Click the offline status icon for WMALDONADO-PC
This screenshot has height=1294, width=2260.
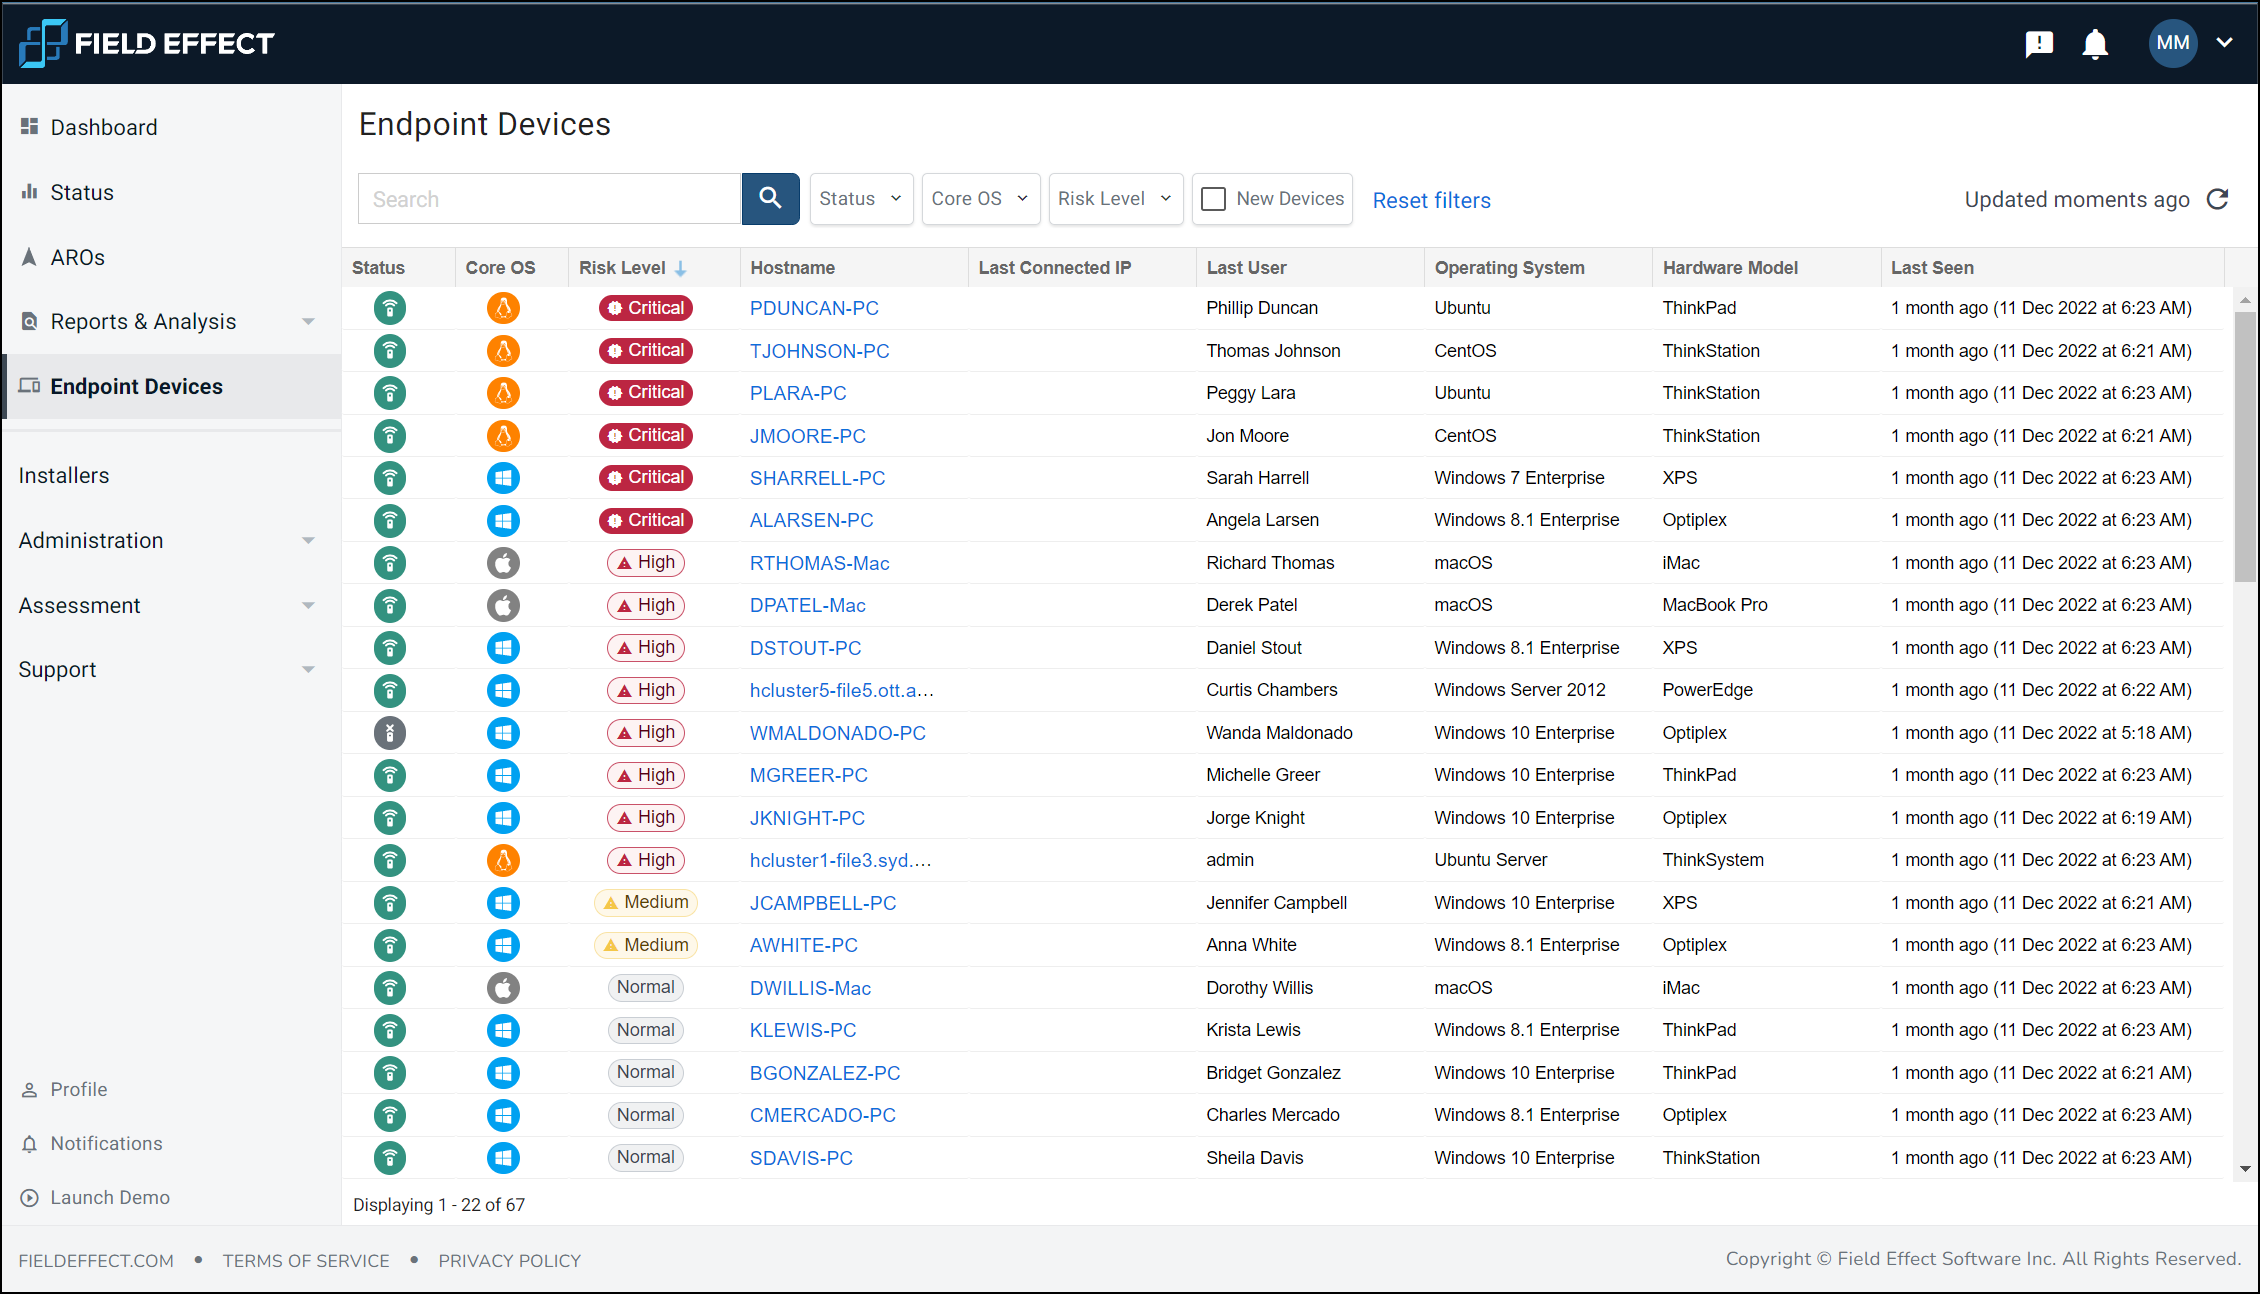(389, 733)
